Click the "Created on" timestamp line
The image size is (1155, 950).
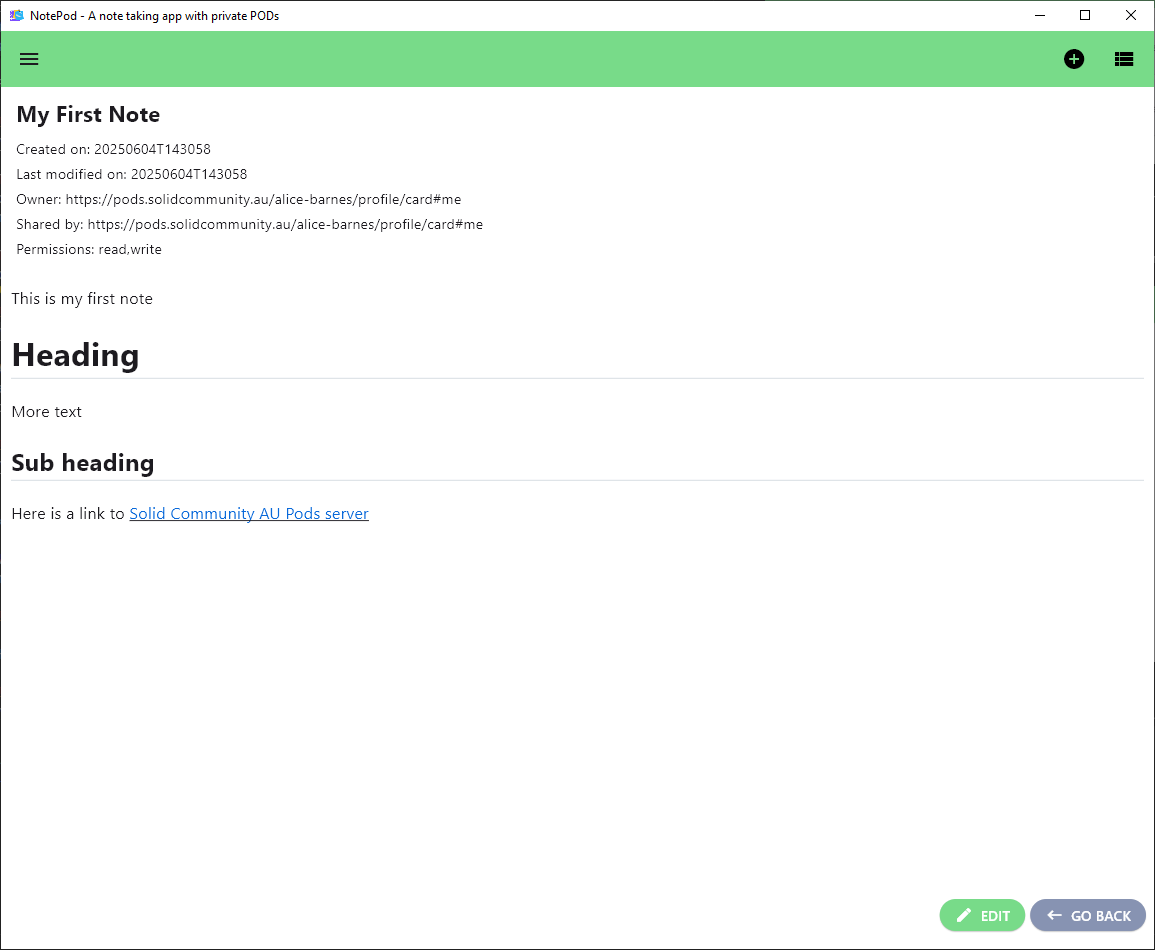pyautogui.click(x=113, y=150)
